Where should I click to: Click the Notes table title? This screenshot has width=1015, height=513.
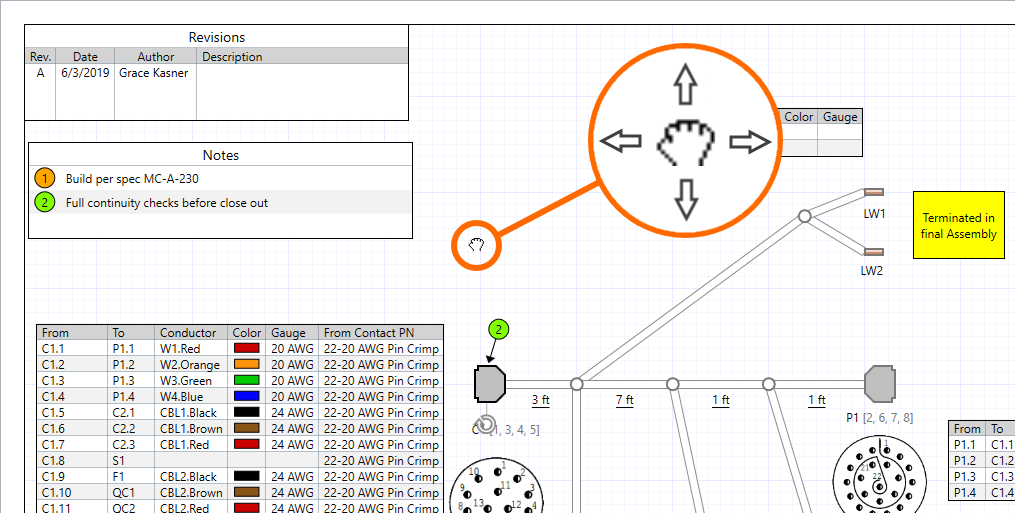221,155
